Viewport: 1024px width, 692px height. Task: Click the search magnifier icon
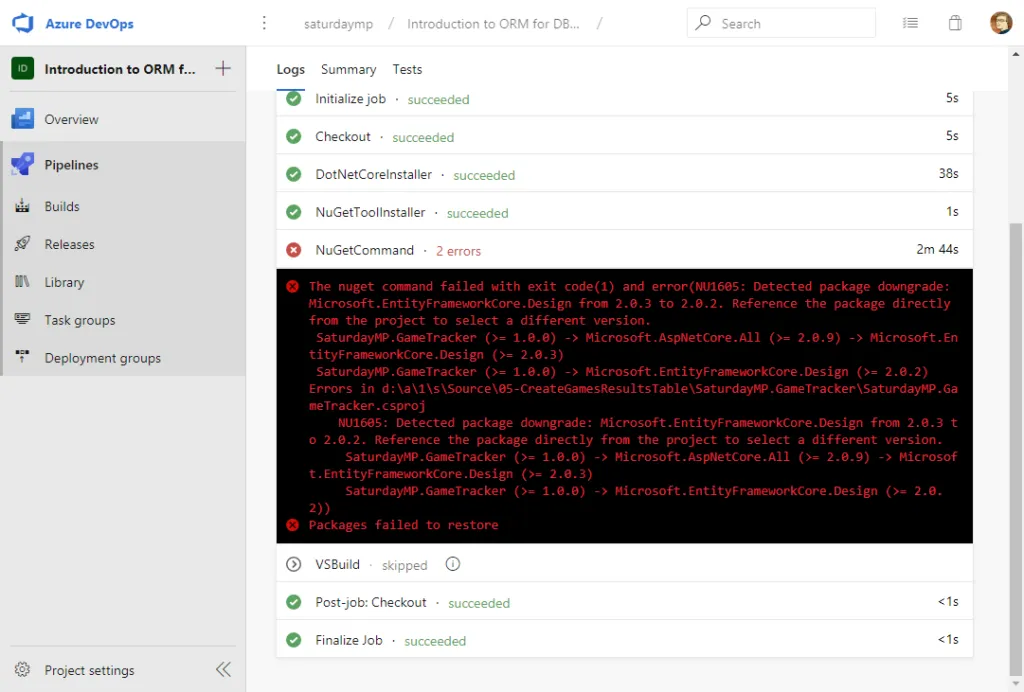pyautogui.click(x=703, y=23)
